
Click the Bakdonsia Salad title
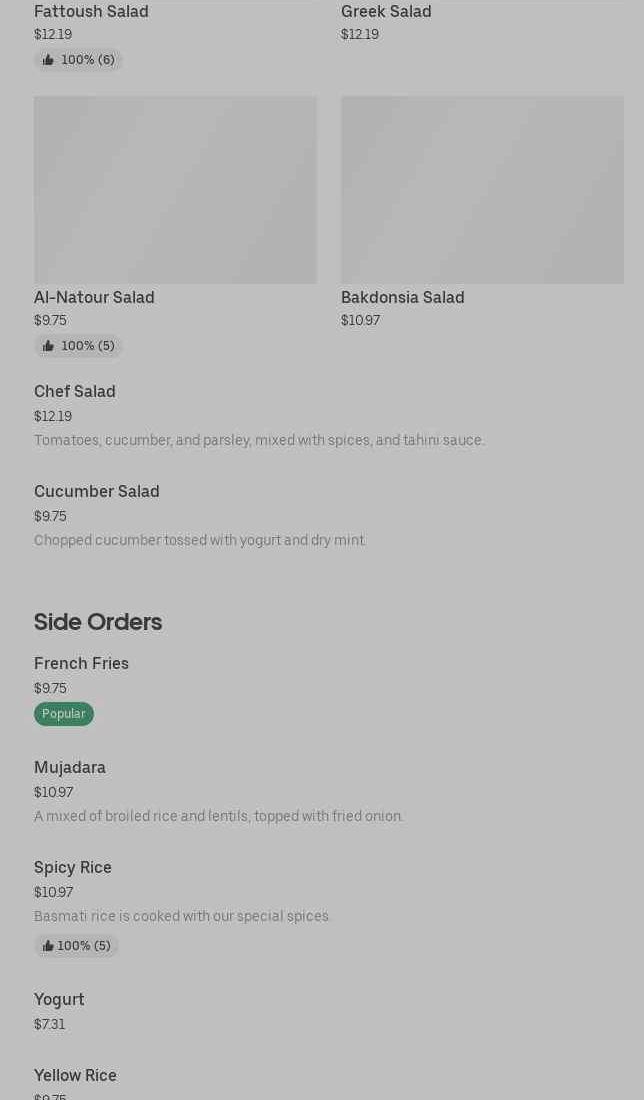point(403,298)
